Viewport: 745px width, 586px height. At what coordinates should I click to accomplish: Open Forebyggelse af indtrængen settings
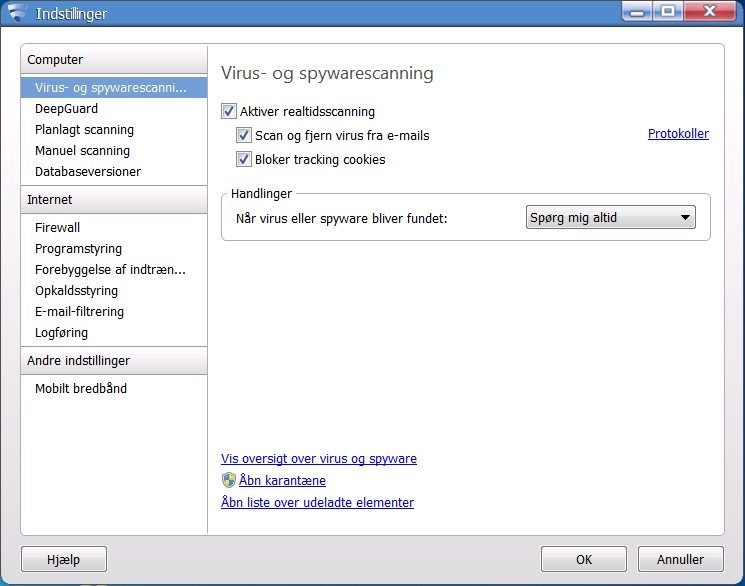point(114,269)
